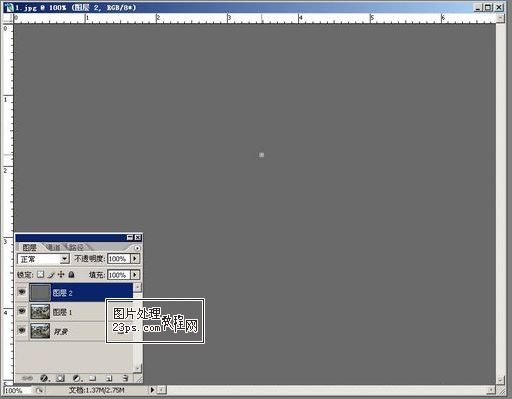
Task: Toggle lock image pixels brush icon
Action: tap(51, 275)
